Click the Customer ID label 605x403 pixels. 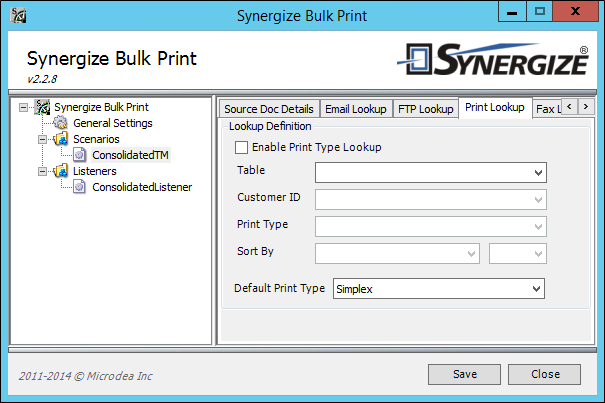[x=269, y=197]
